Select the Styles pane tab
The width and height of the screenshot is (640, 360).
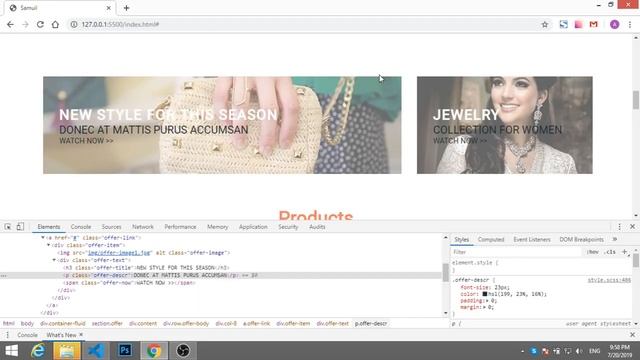pos(462,240)
